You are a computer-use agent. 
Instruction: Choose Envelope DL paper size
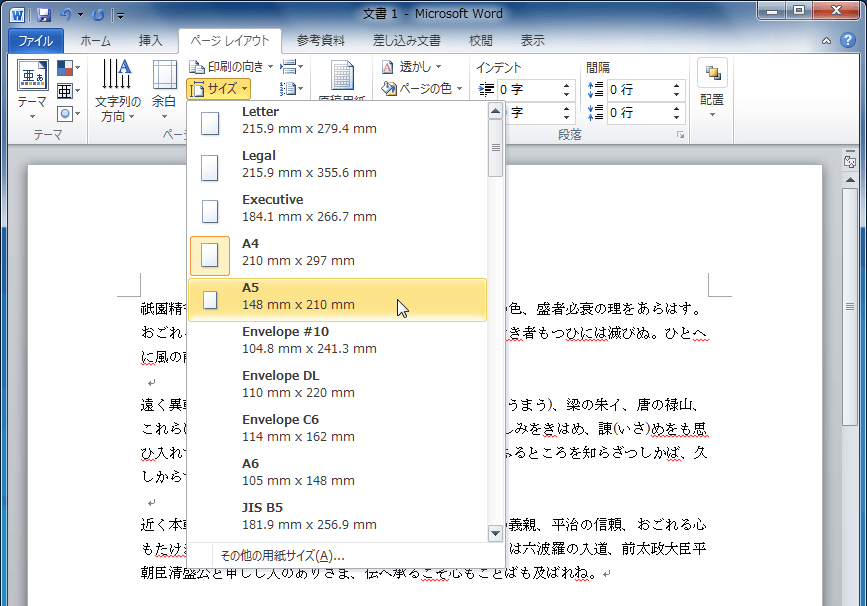coord(338,387)
